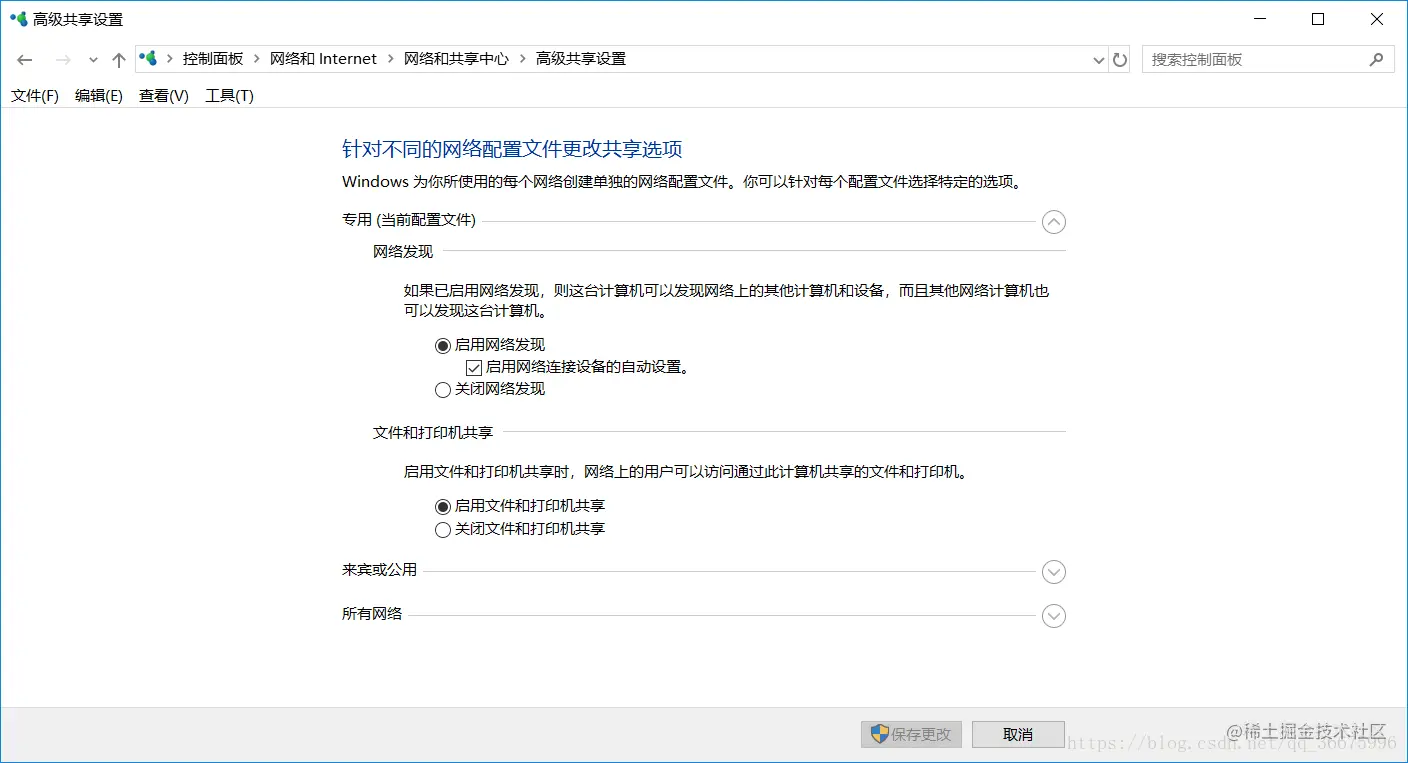The image size is (1408, 763).
Task: Click the network sharing icon in the address bar
Action: tap(148, 58)
